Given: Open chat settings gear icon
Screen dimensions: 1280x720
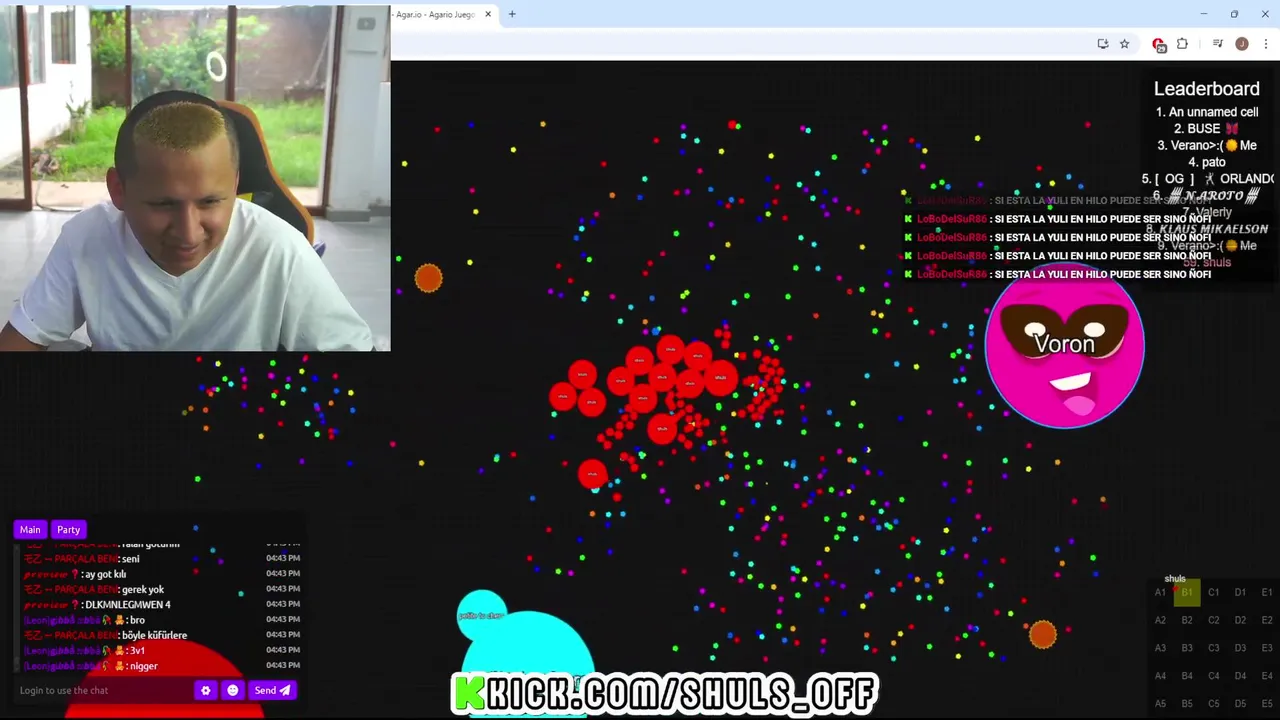Looking at the screenshot, I should coord(206,690).
